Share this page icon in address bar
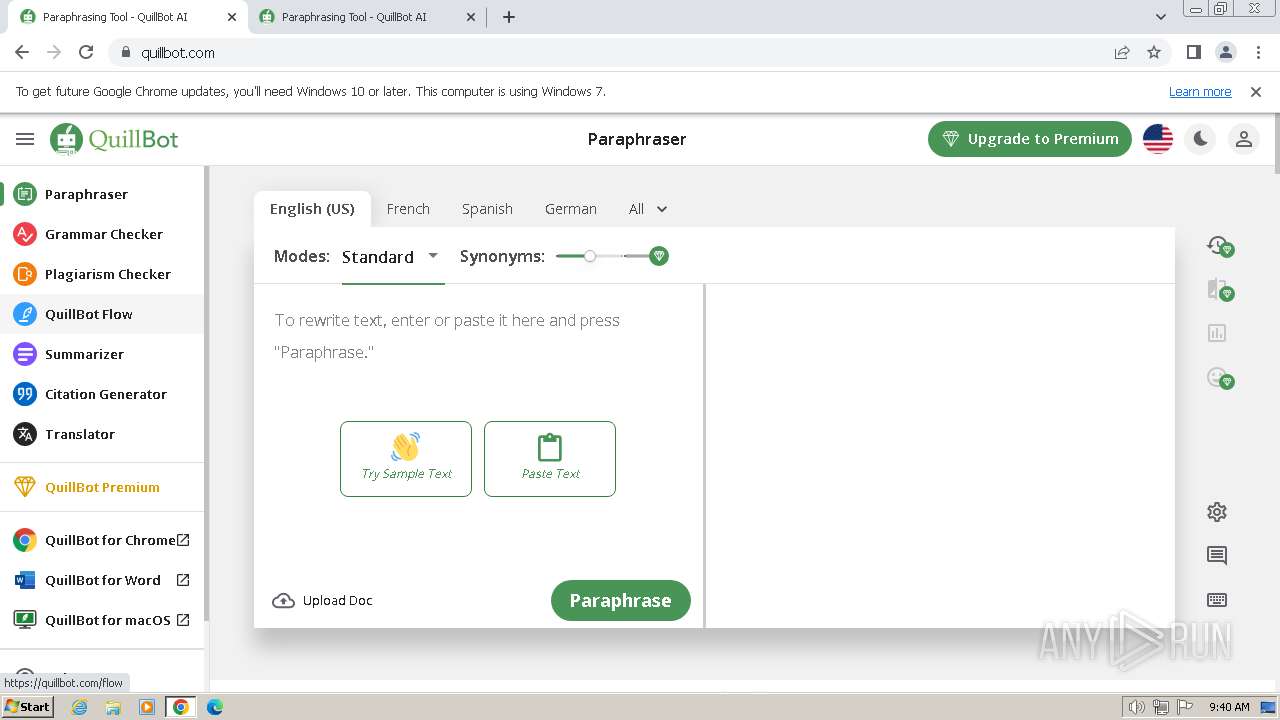Viewport: 1280px width, 720px height. point(1122,53)
